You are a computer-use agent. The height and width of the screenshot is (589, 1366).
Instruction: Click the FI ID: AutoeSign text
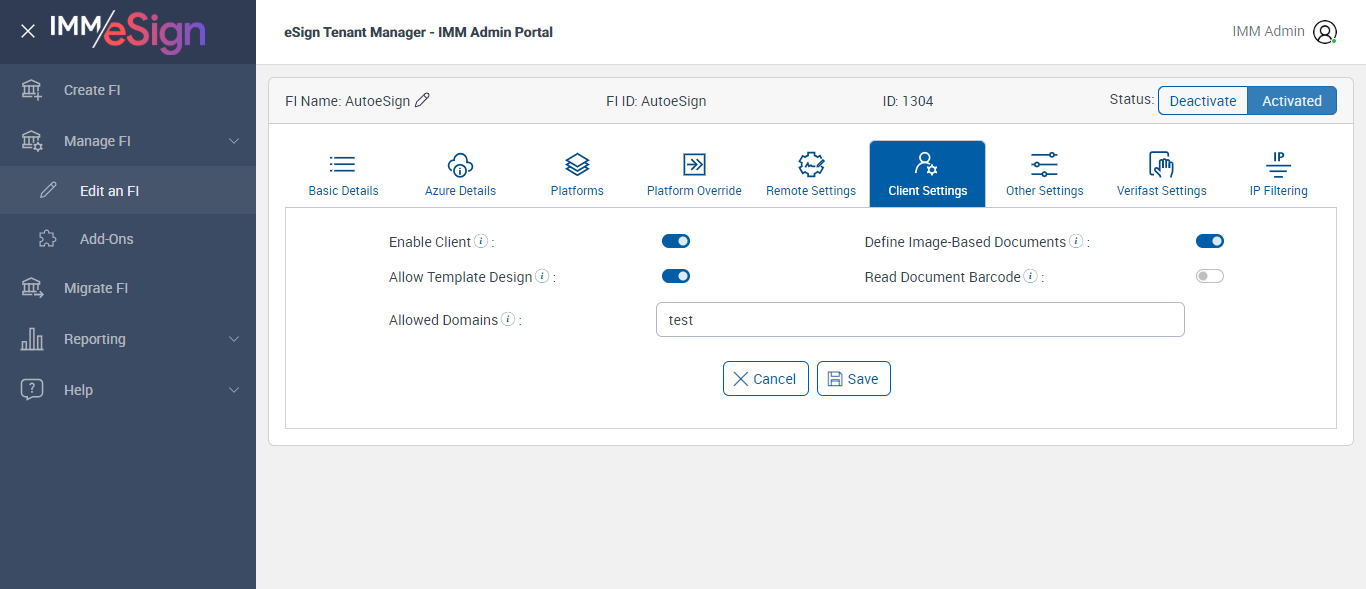656,101
